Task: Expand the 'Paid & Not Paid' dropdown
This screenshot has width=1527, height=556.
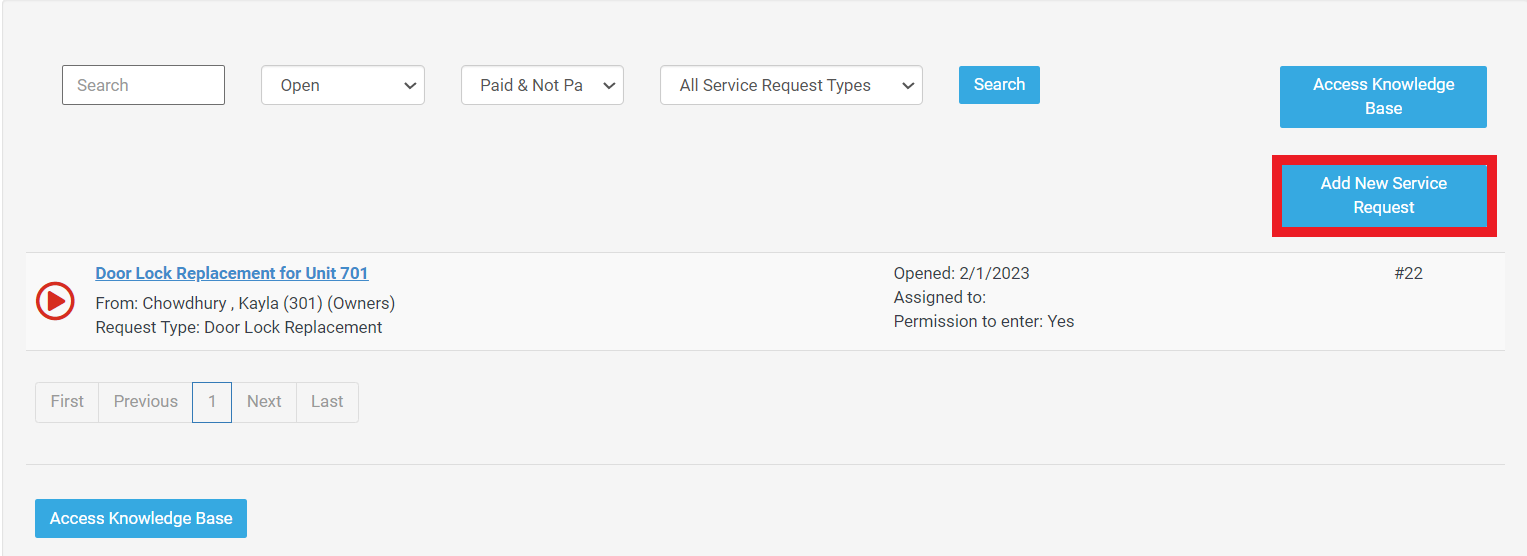Action: tap(542, 85)
